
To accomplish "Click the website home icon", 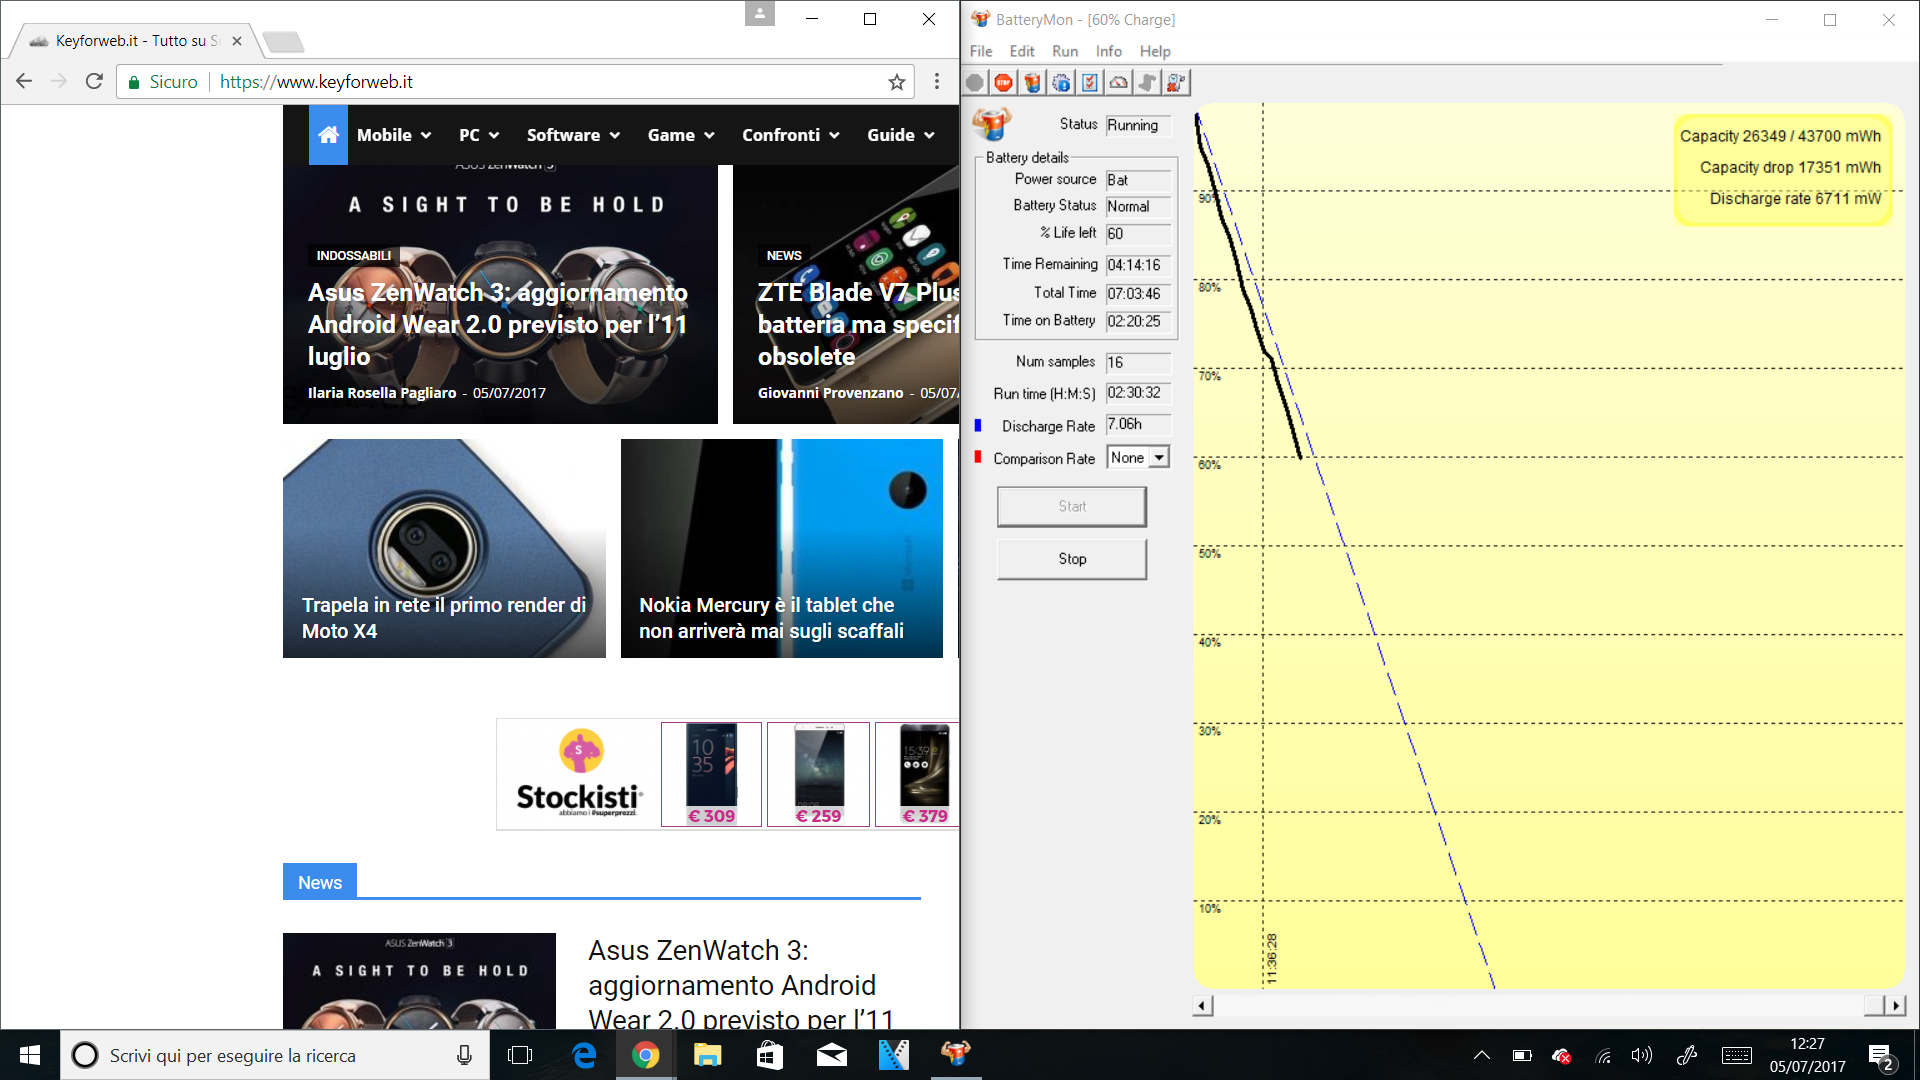I will coord(328,135).
